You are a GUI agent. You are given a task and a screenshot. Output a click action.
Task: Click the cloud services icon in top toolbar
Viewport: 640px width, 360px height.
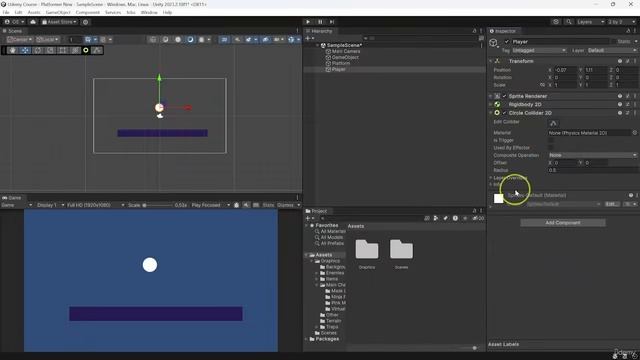[x=33, y=22]
